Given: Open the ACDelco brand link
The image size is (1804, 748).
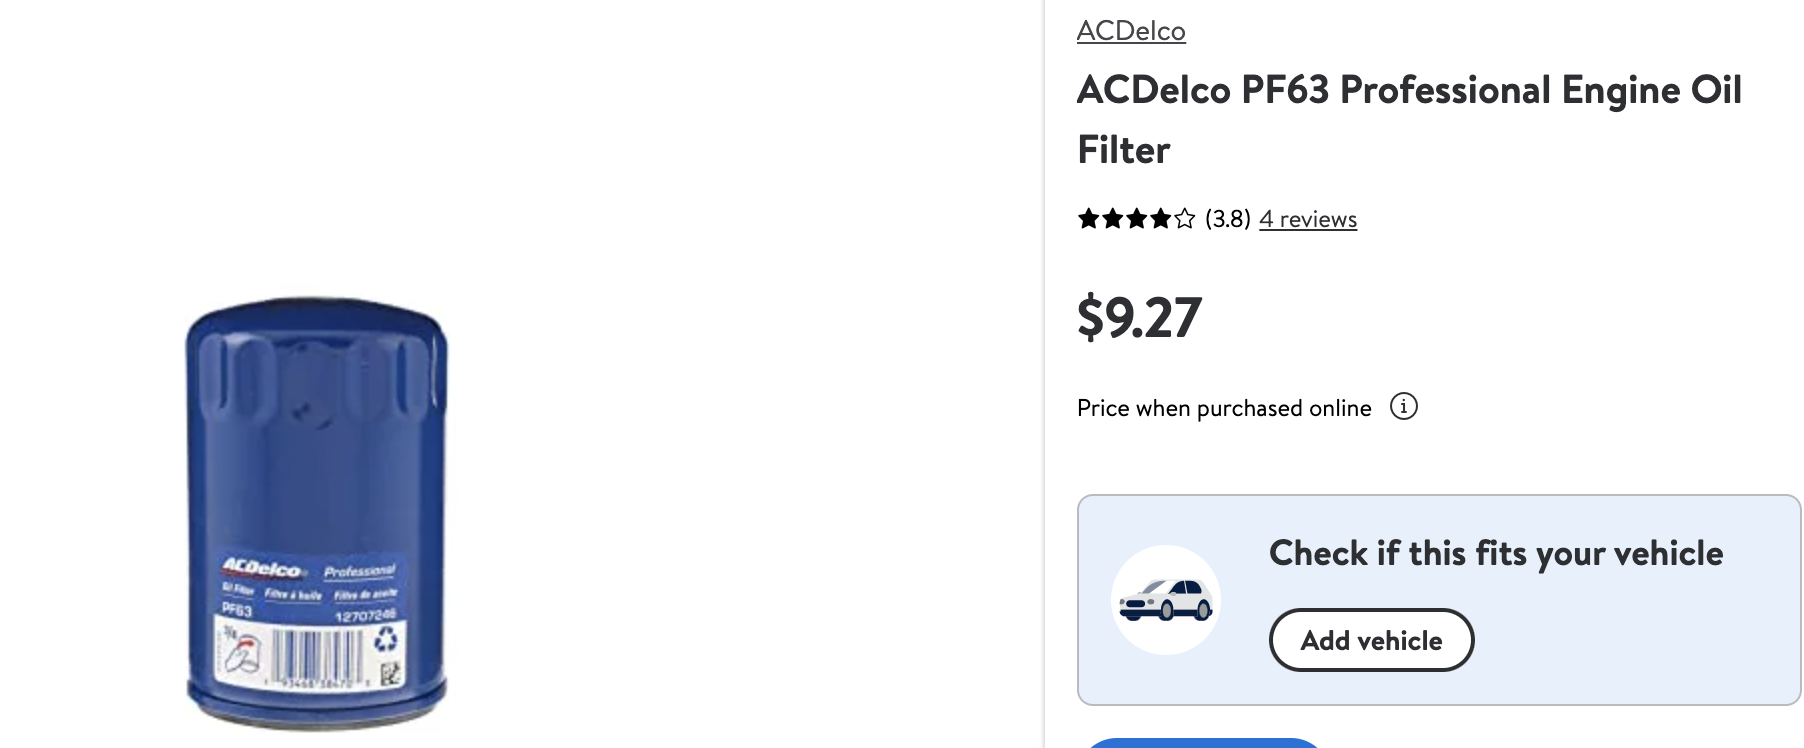Looking at the screenshot, I should click(1131, 31).
